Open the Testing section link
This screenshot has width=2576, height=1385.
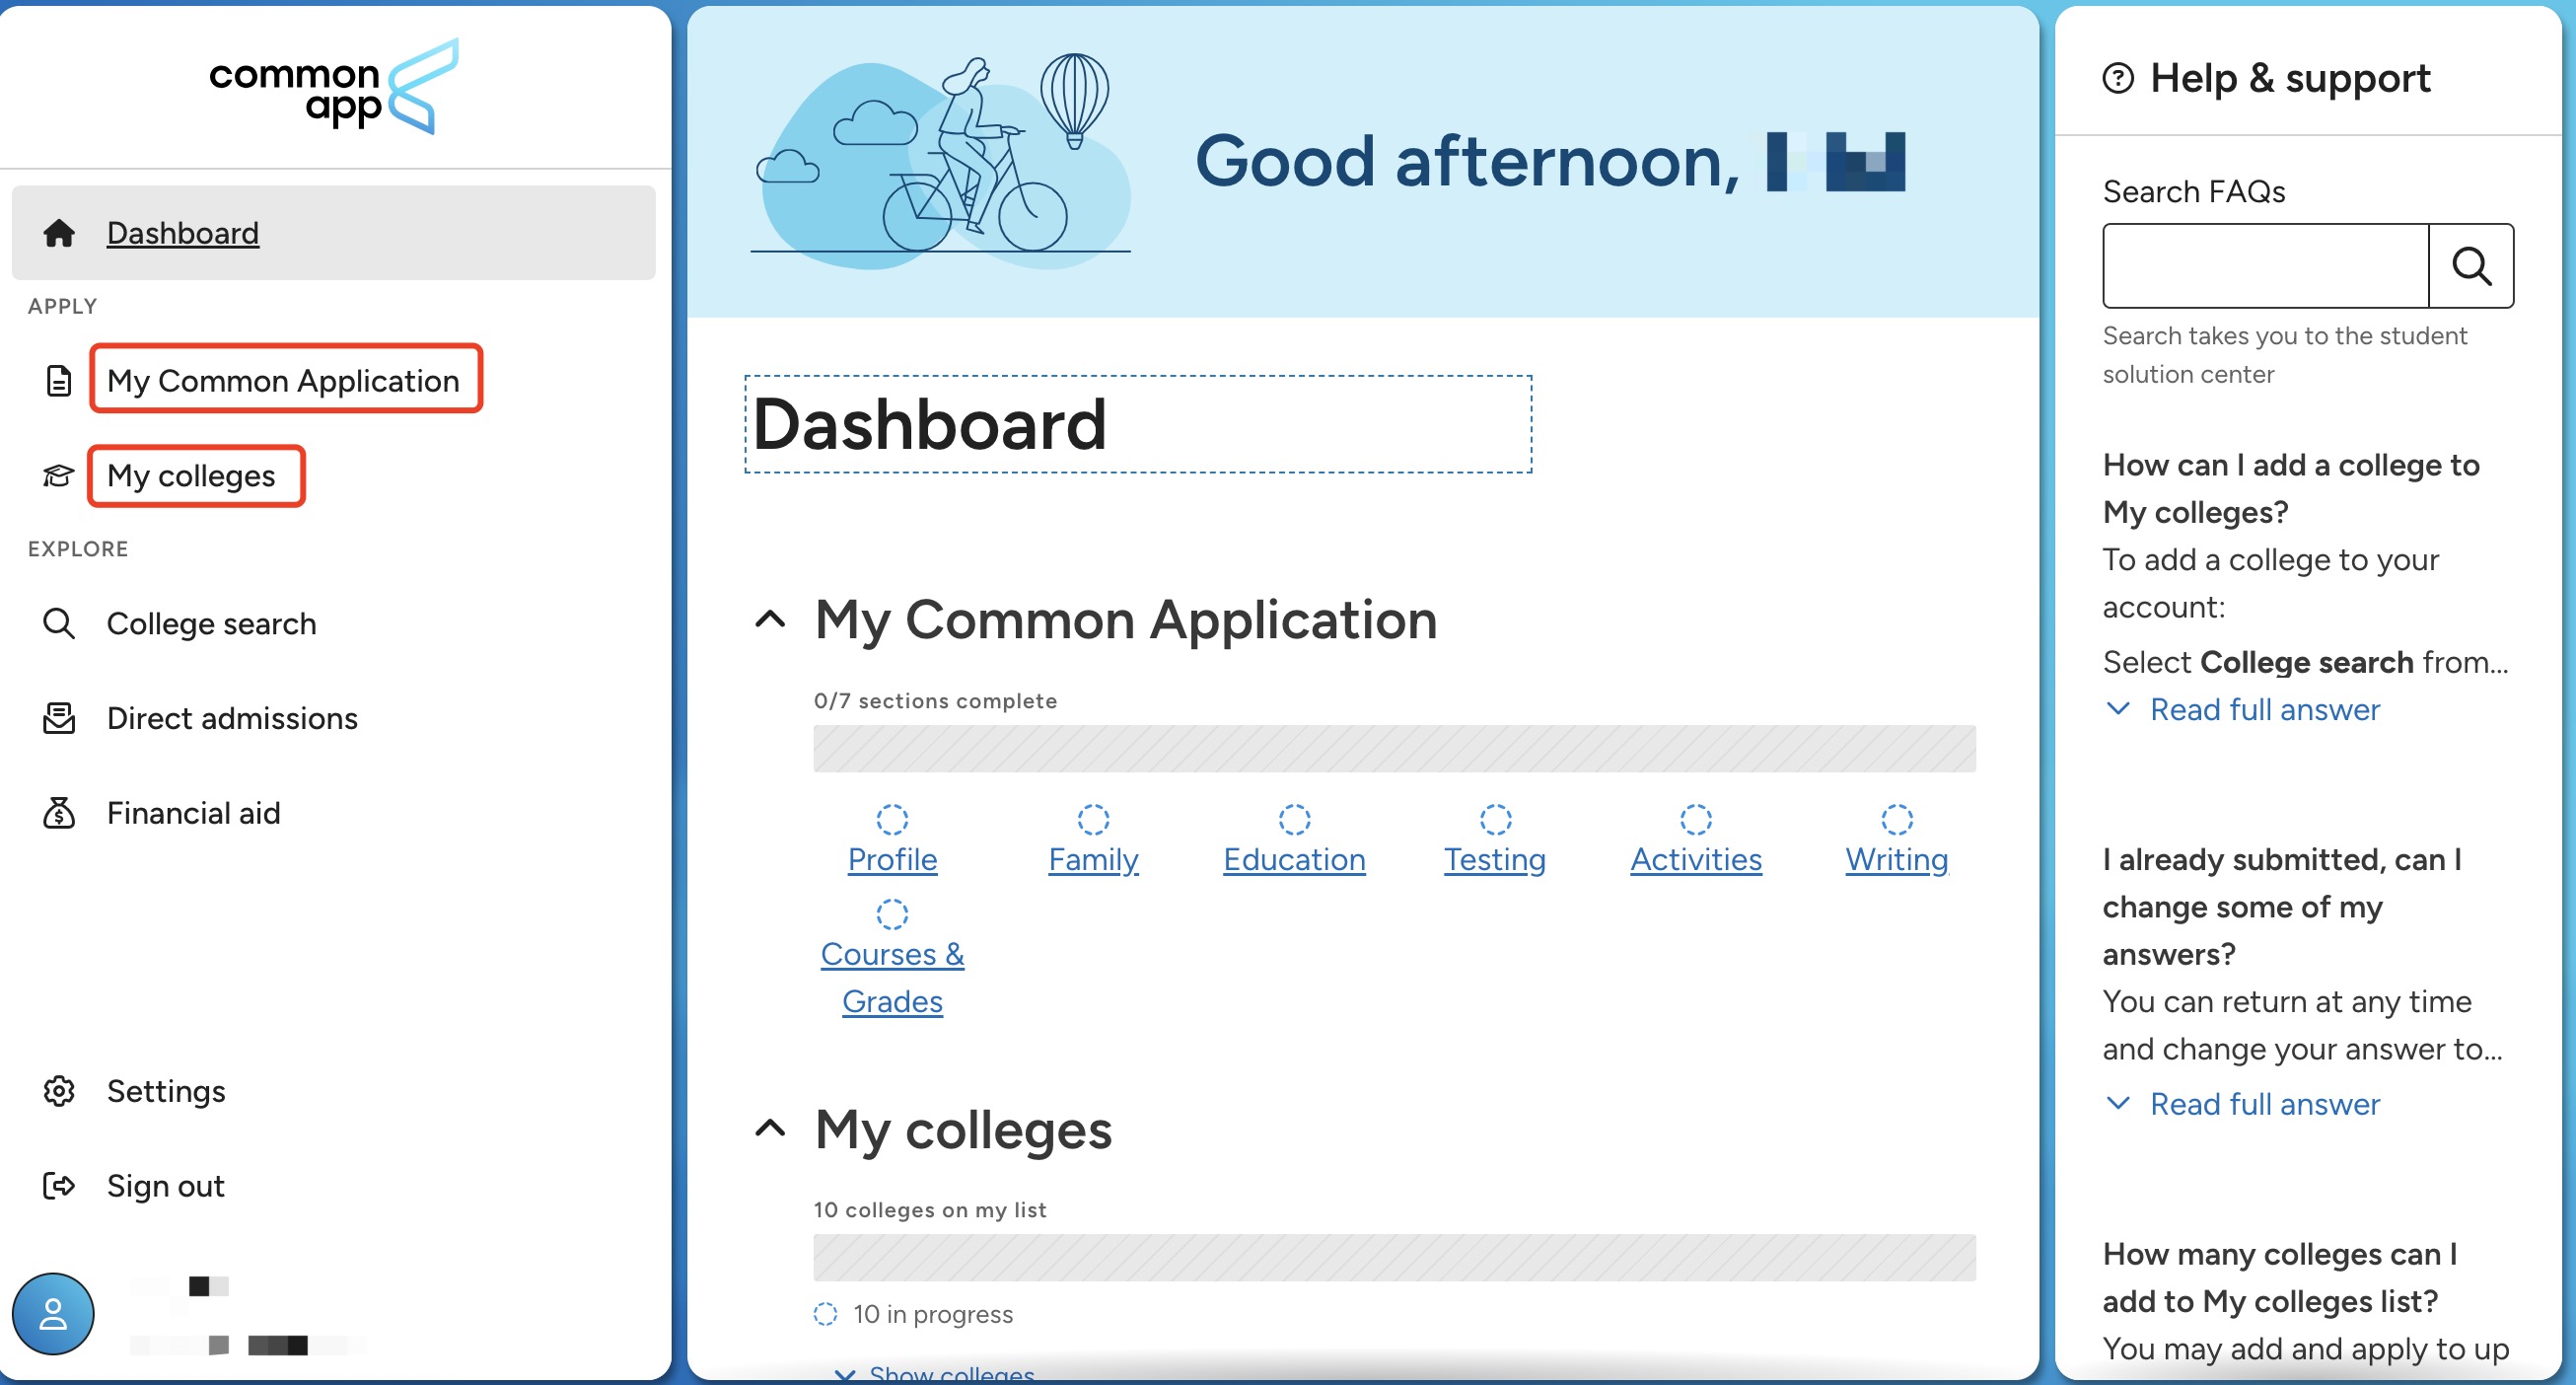point(1495,859)
